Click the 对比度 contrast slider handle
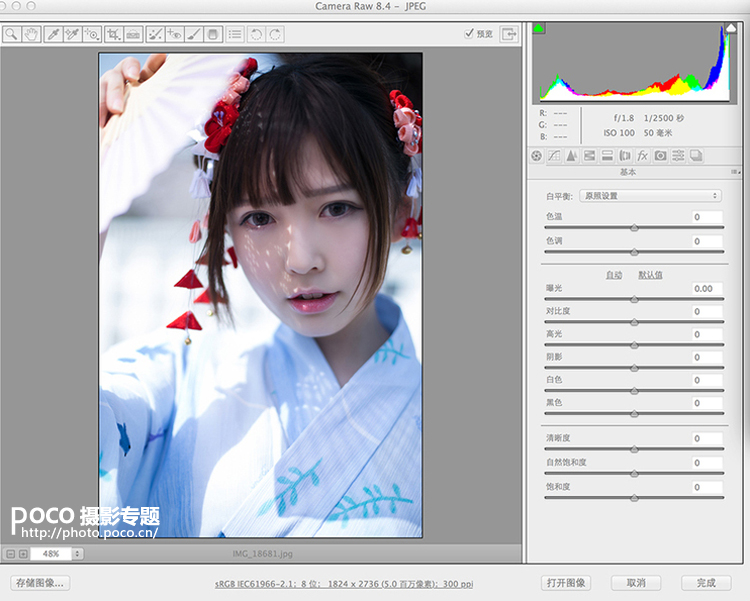 tap(634, 323)
